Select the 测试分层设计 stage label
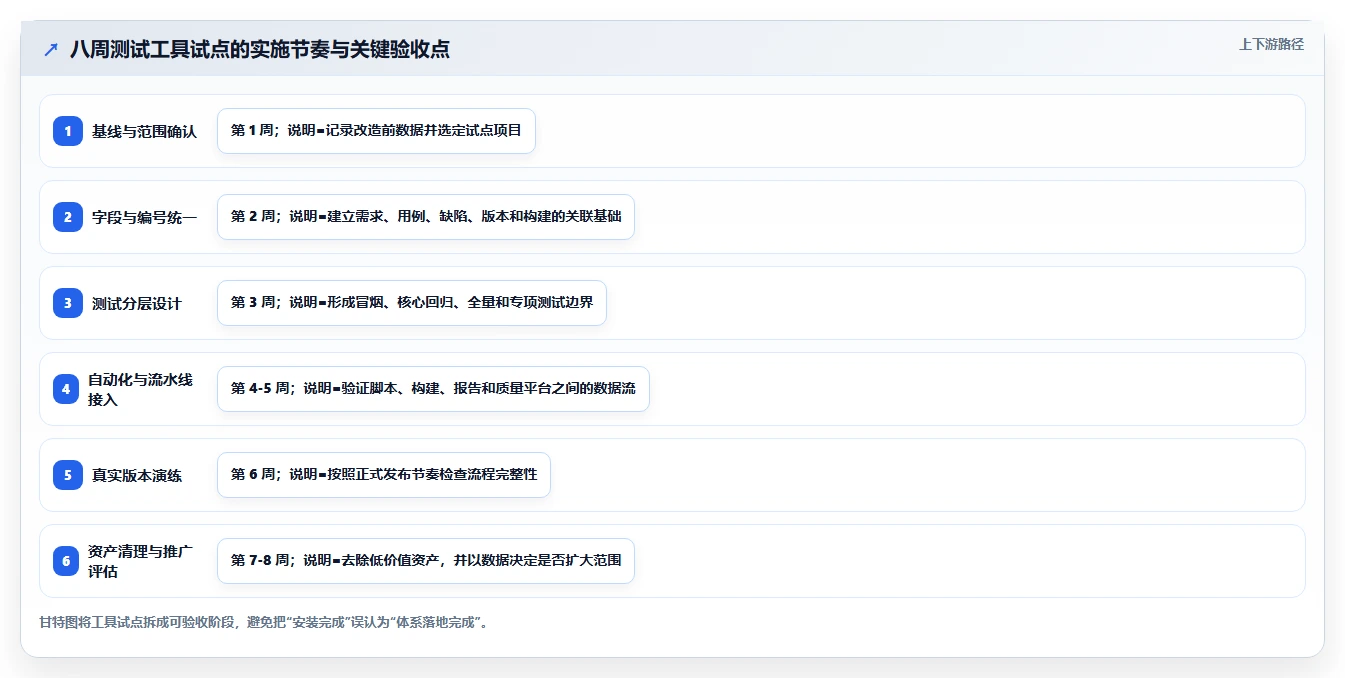This screenshot has width=1345, height=678. 137,303
